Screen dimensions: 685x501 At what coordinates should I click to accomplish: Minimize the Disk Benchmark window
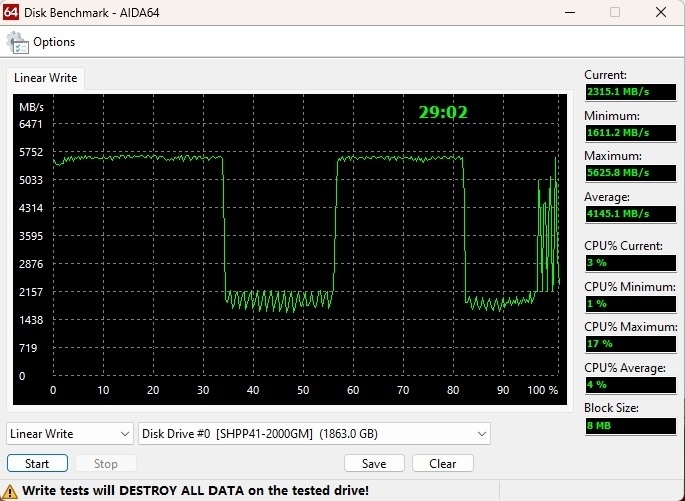click(x=570, y=12)
